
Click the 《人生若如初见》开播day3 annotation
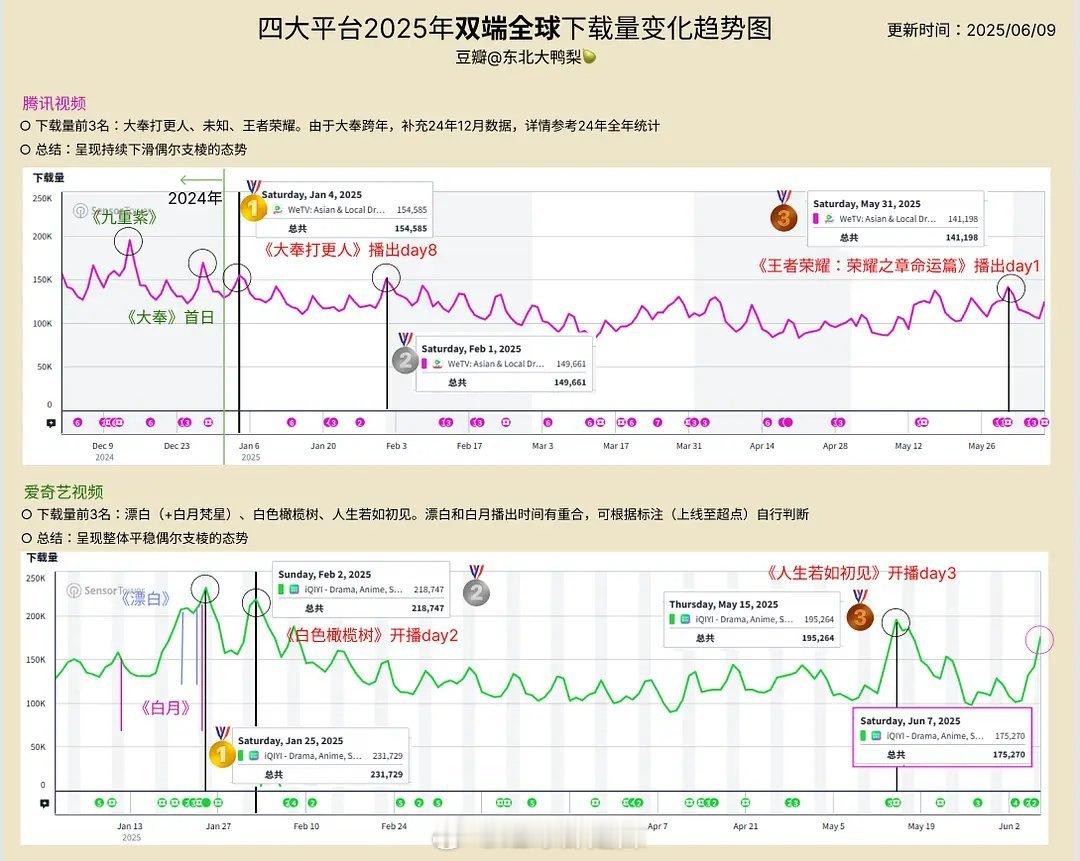(861, 572)
